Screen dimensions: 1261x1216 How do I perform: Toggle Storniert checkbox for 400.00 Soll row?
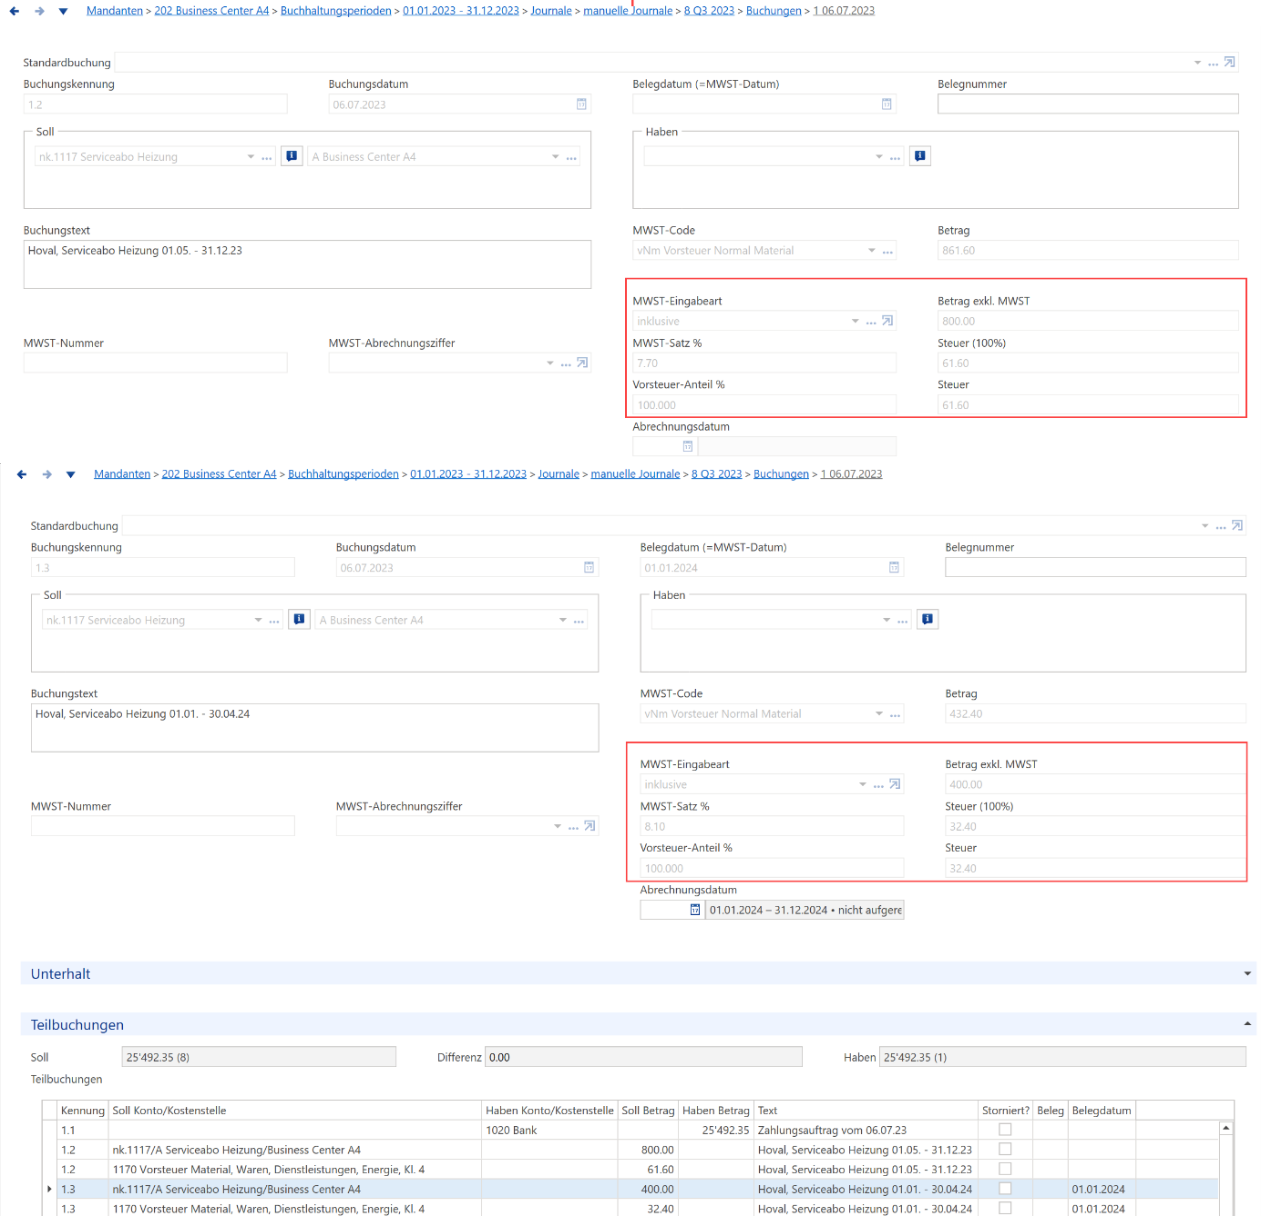coord(1005,1189)
